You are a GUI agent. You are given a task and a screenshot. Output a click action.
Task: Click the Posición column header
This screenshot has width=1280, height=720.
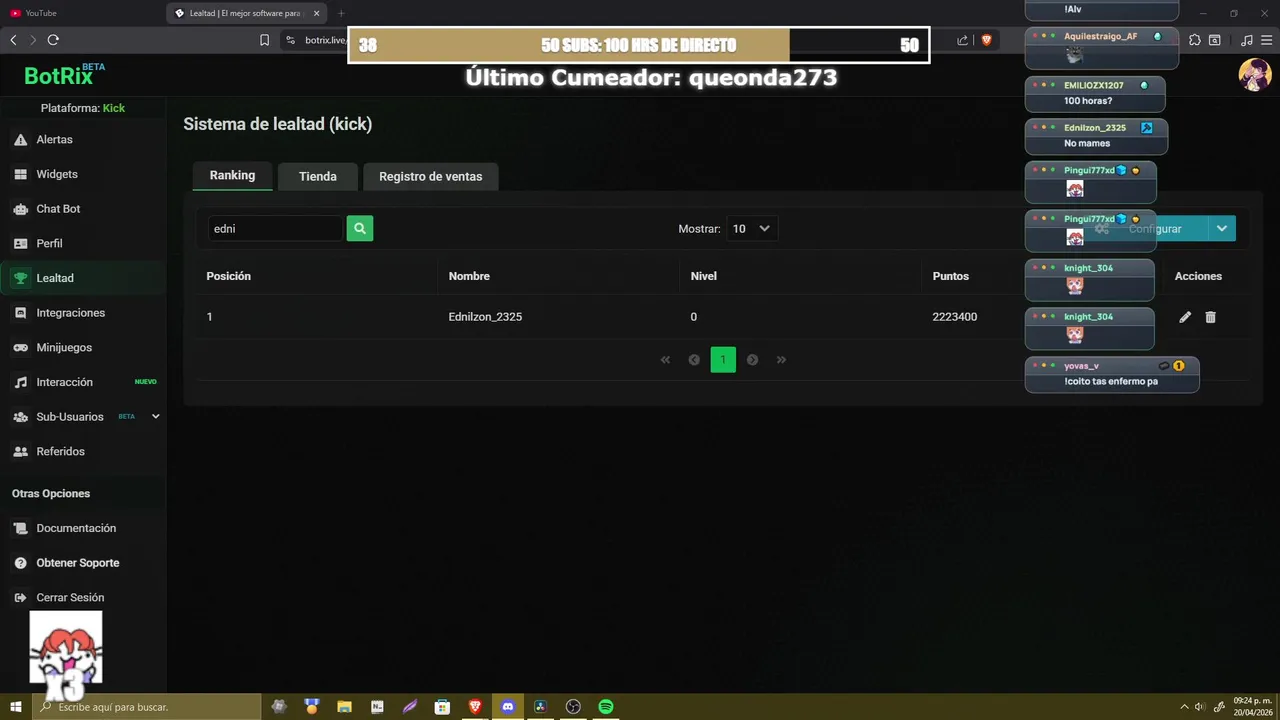pyautogui.click(x=228, y=276)
